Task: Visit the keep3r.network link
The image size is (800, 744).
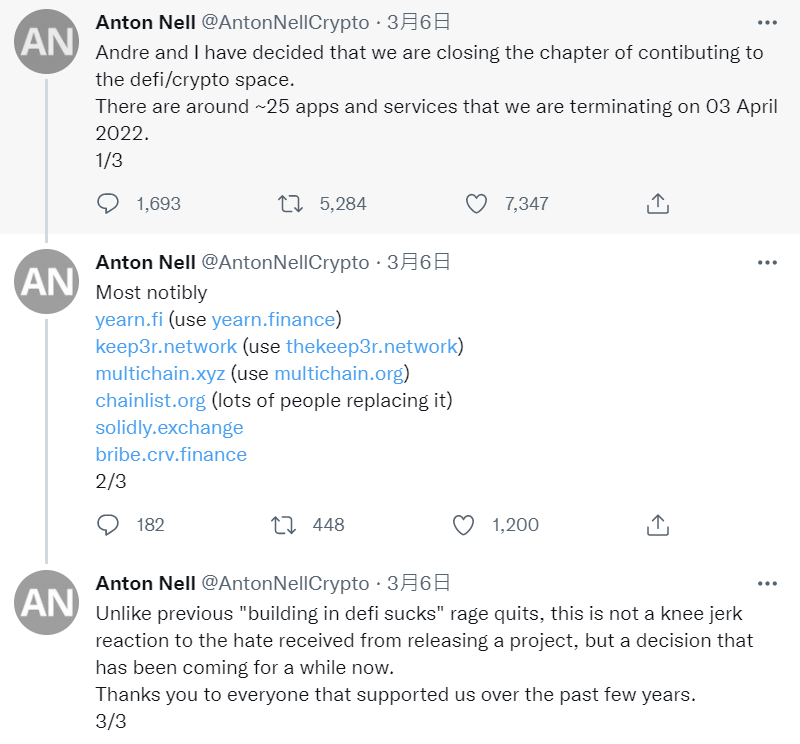Action: [166, 347]
